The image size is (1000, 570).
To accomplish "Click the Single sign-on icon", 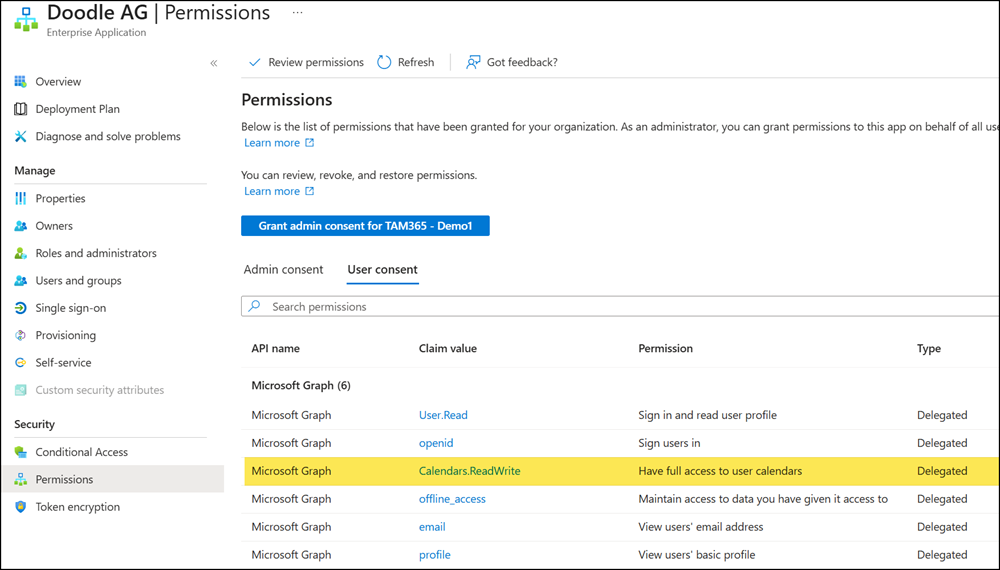I will click(x=20, y=308).
